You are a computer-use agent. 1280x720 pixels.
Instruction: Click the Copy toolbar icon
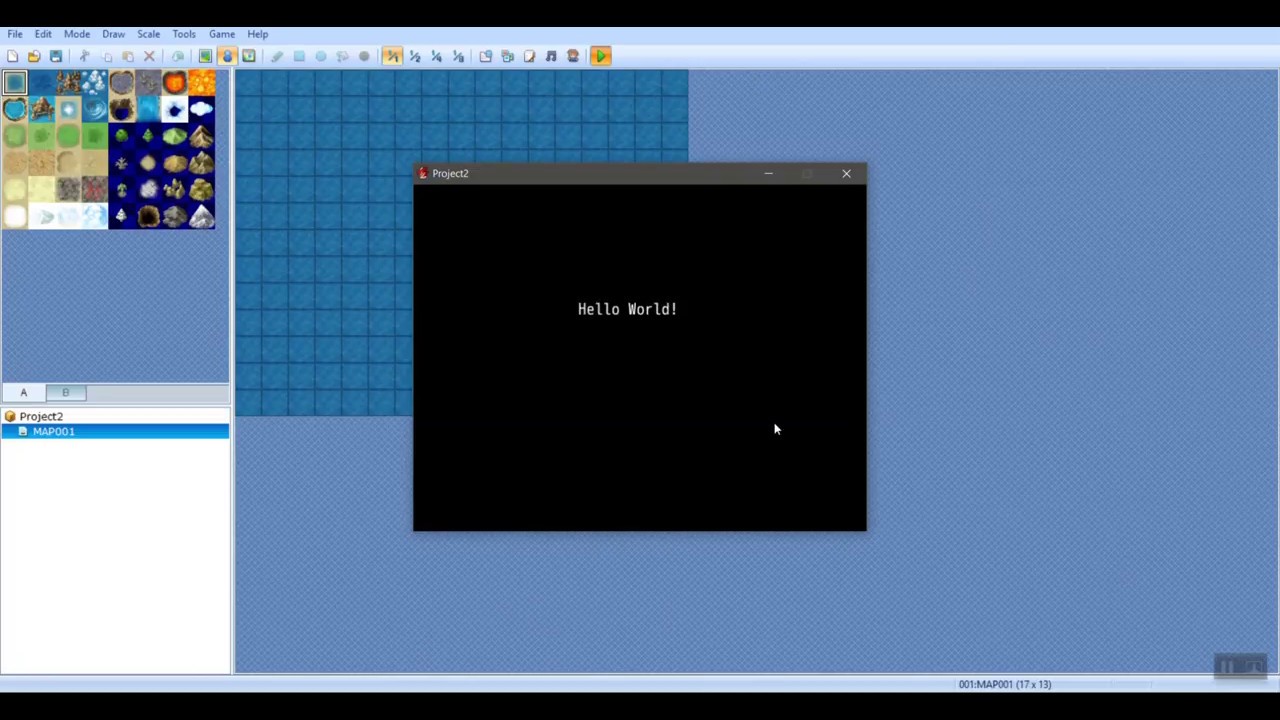(x=107, y=56)
